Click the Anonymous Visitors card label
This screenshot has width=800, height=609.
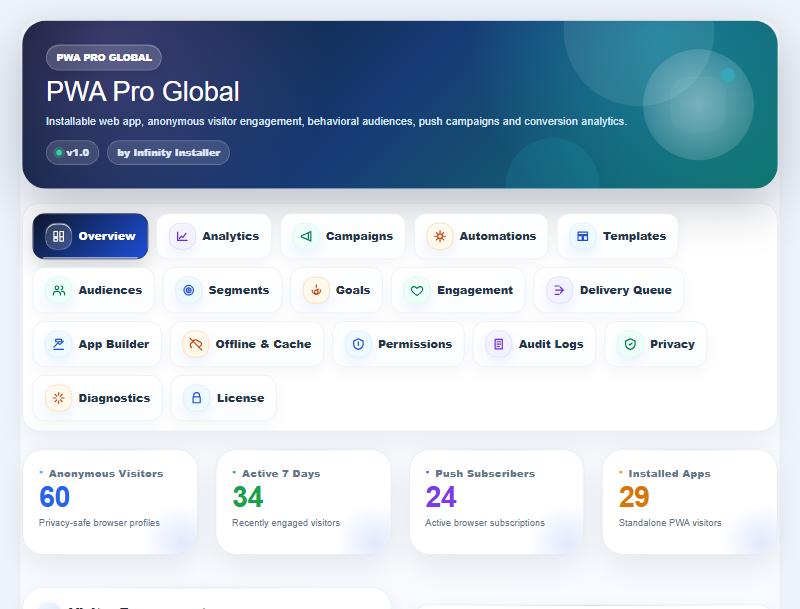(106, 474)
